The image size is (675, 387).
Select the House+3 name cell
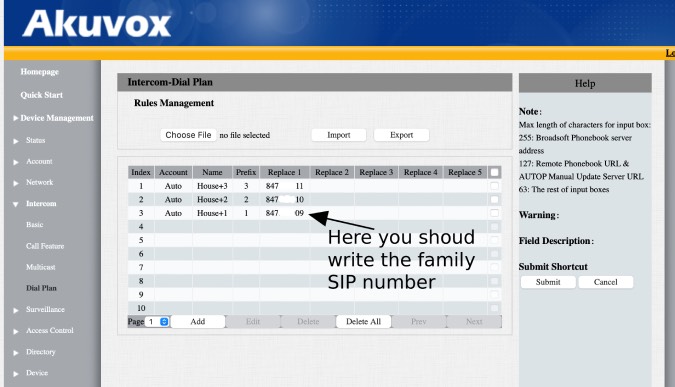coord(212,186)
